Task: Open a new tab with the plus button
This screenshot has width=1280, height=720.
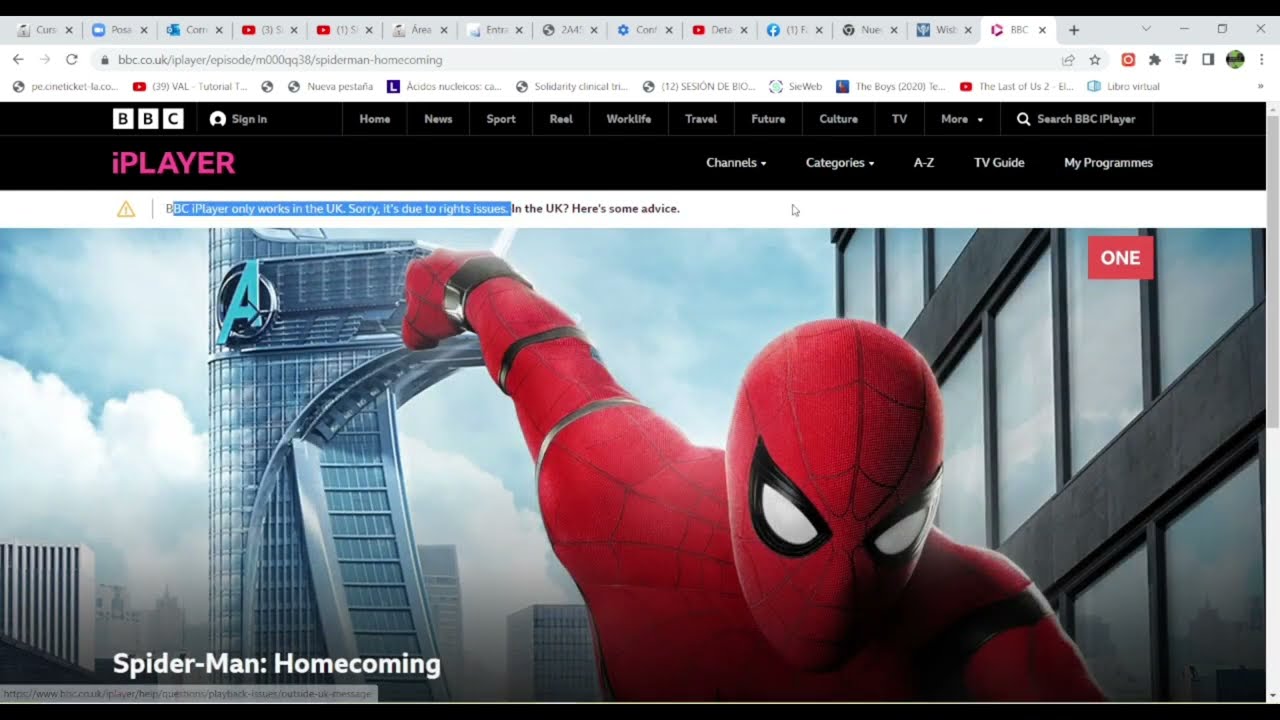Action: [x=1074, y=30]
